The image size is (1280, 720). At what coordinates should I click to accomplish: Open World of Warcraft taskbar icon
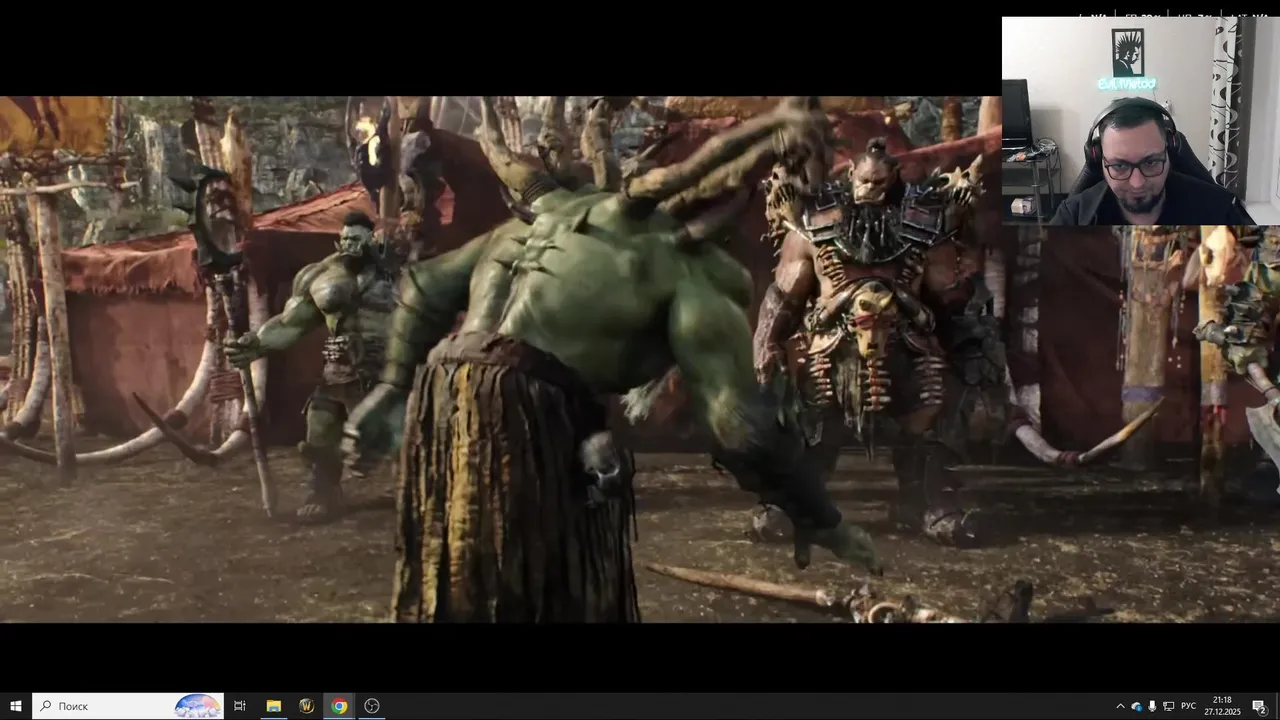pos(306,706)
